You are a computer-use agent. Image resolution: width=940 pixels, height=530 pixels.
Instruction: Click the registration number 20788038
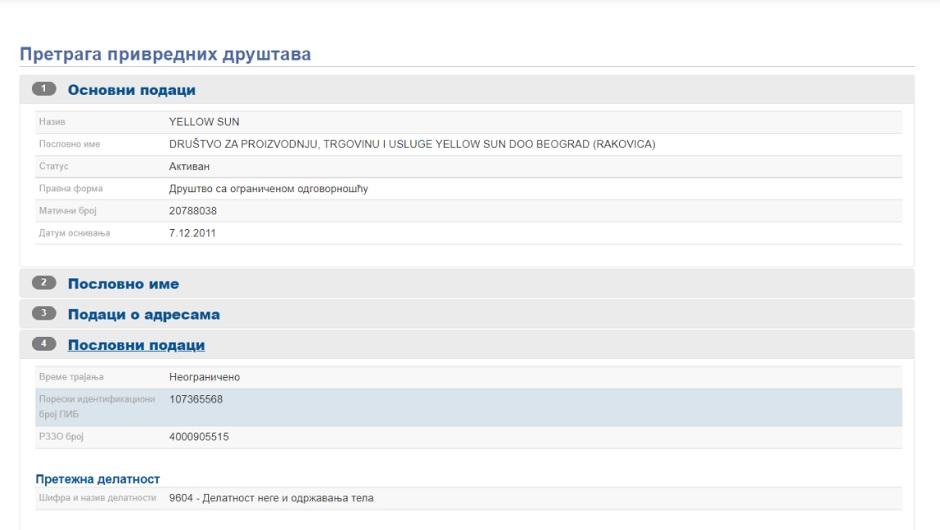point(193,211)
